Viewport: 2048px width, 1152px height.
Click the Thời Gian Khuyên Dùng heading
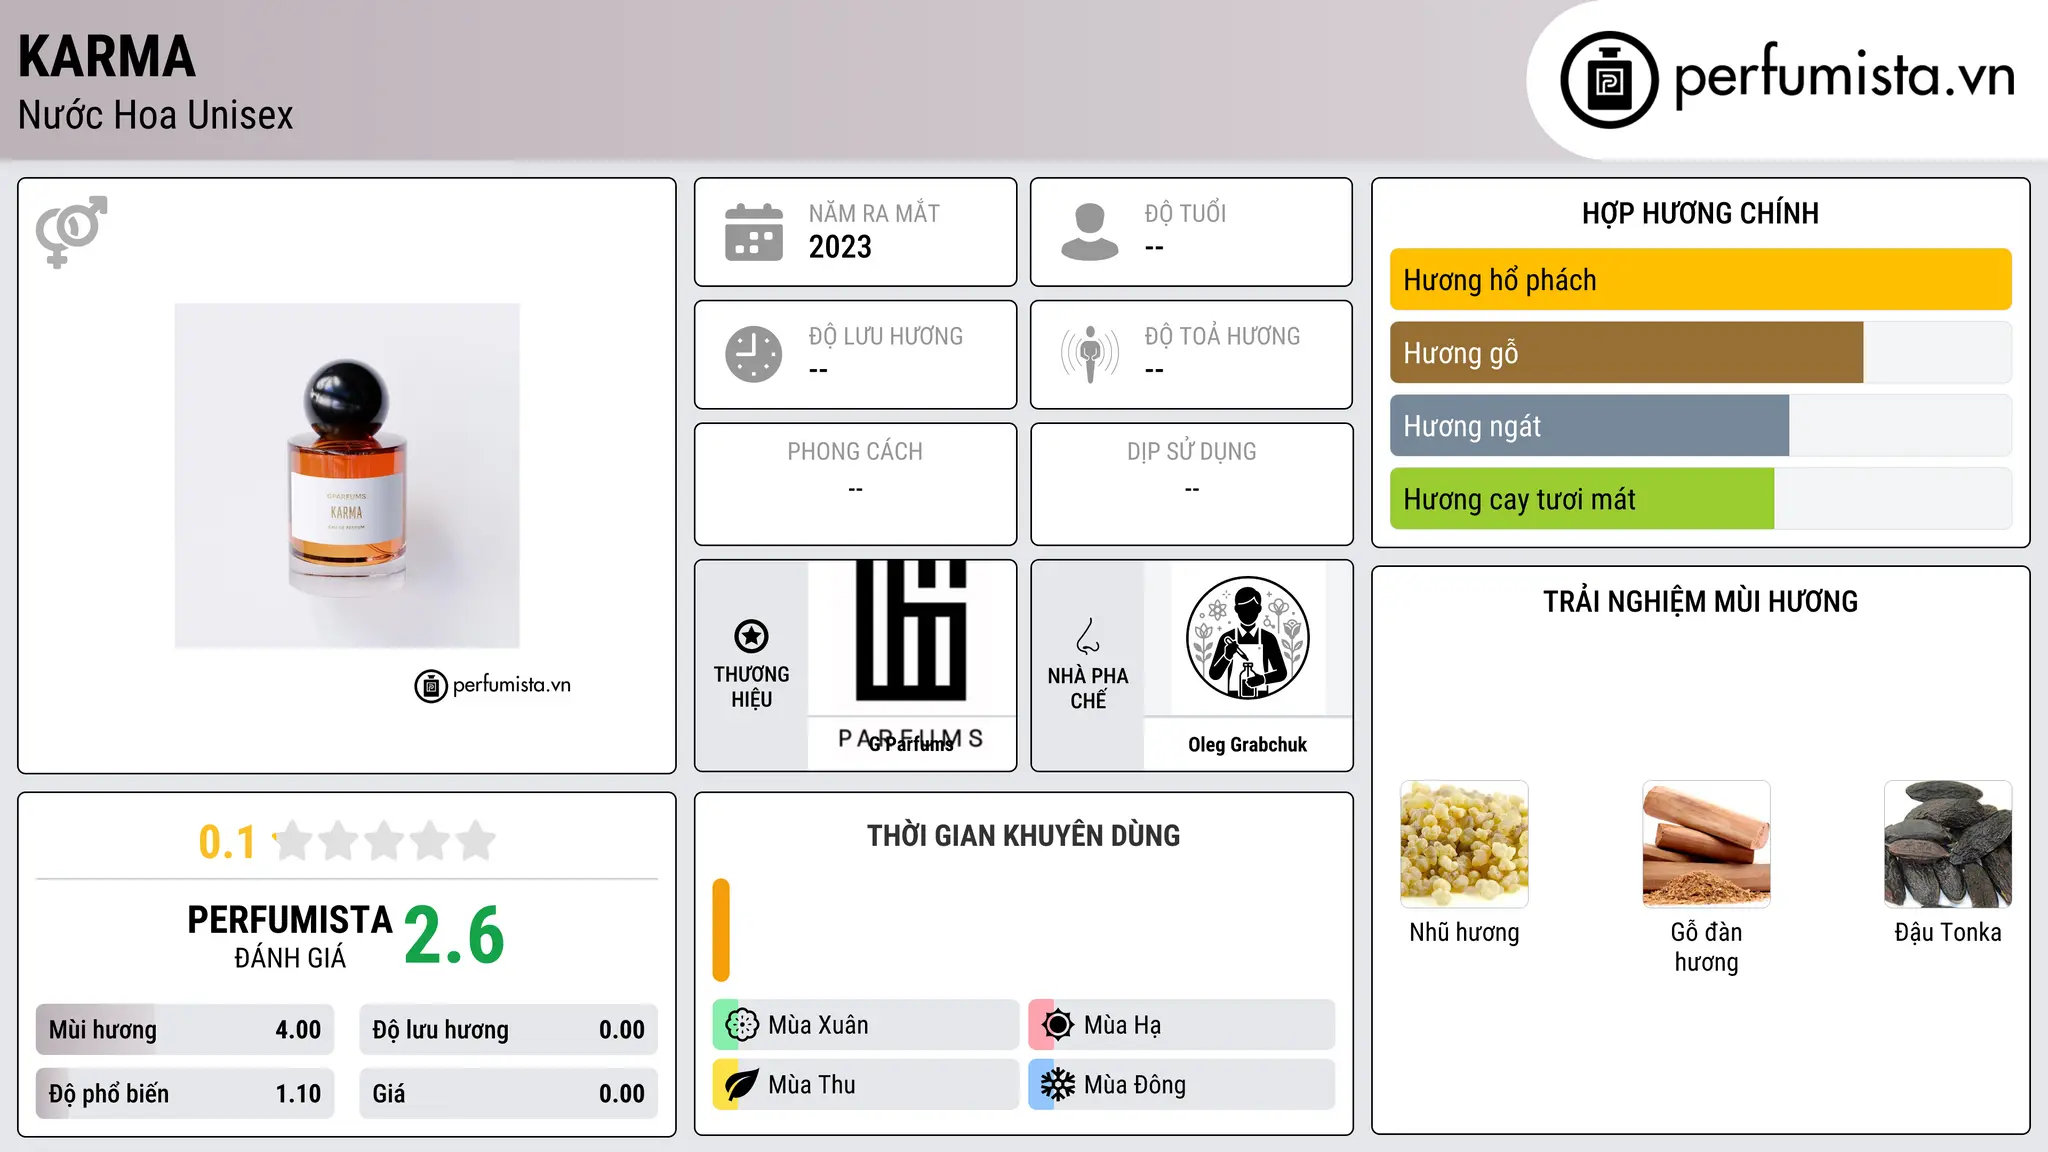click(x=1024, y=836)
